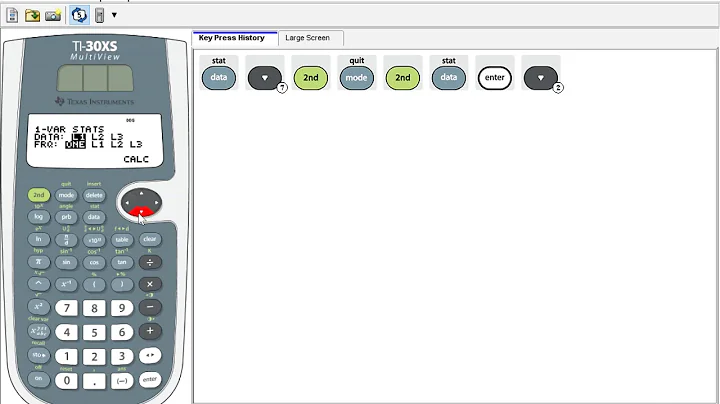Click the decimal point key

click(x=94, y=381)
